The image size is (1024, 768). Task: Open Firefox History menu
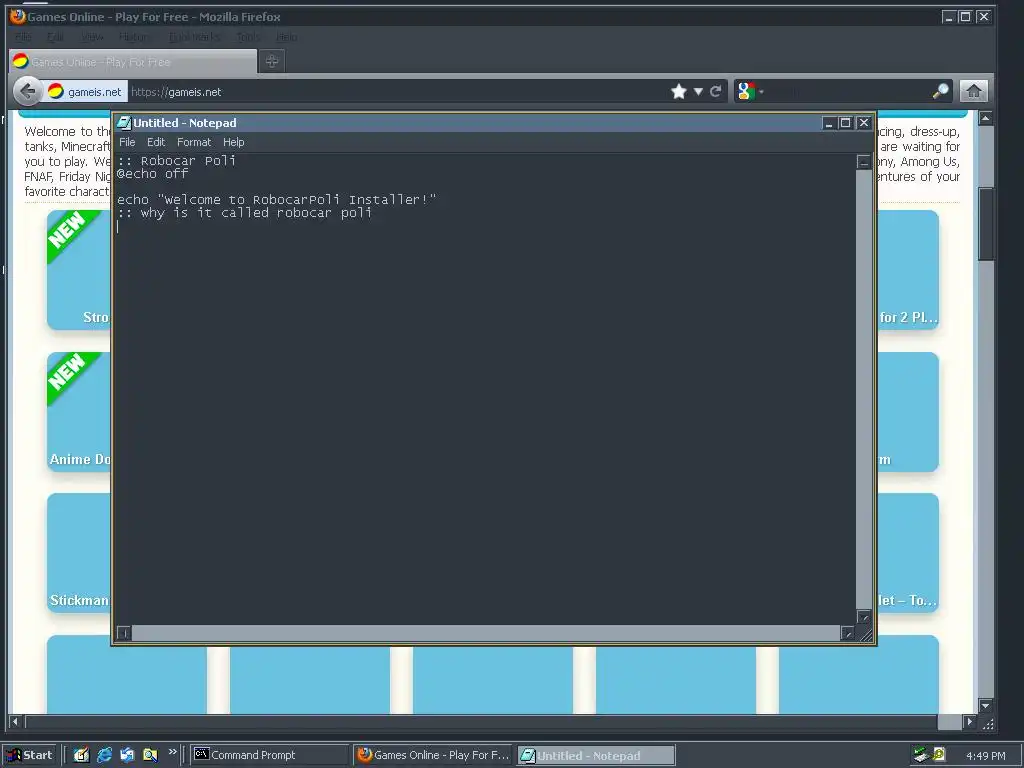(135, 37)
